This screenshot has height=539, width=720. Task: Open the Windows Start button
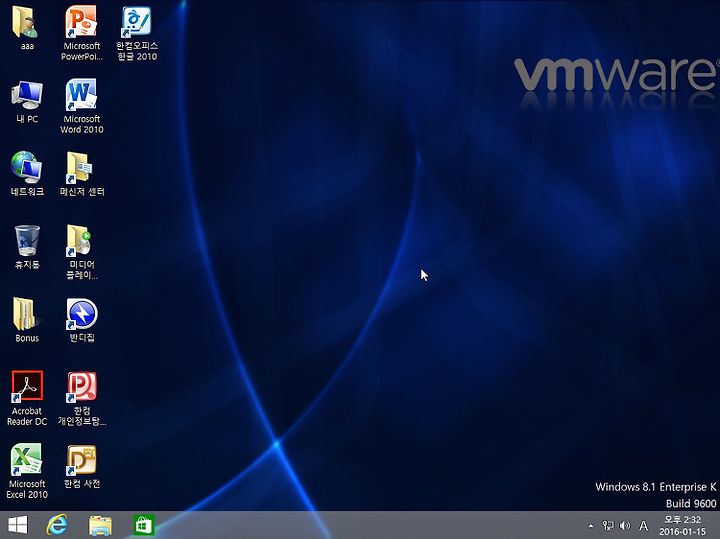click(18, 525)
